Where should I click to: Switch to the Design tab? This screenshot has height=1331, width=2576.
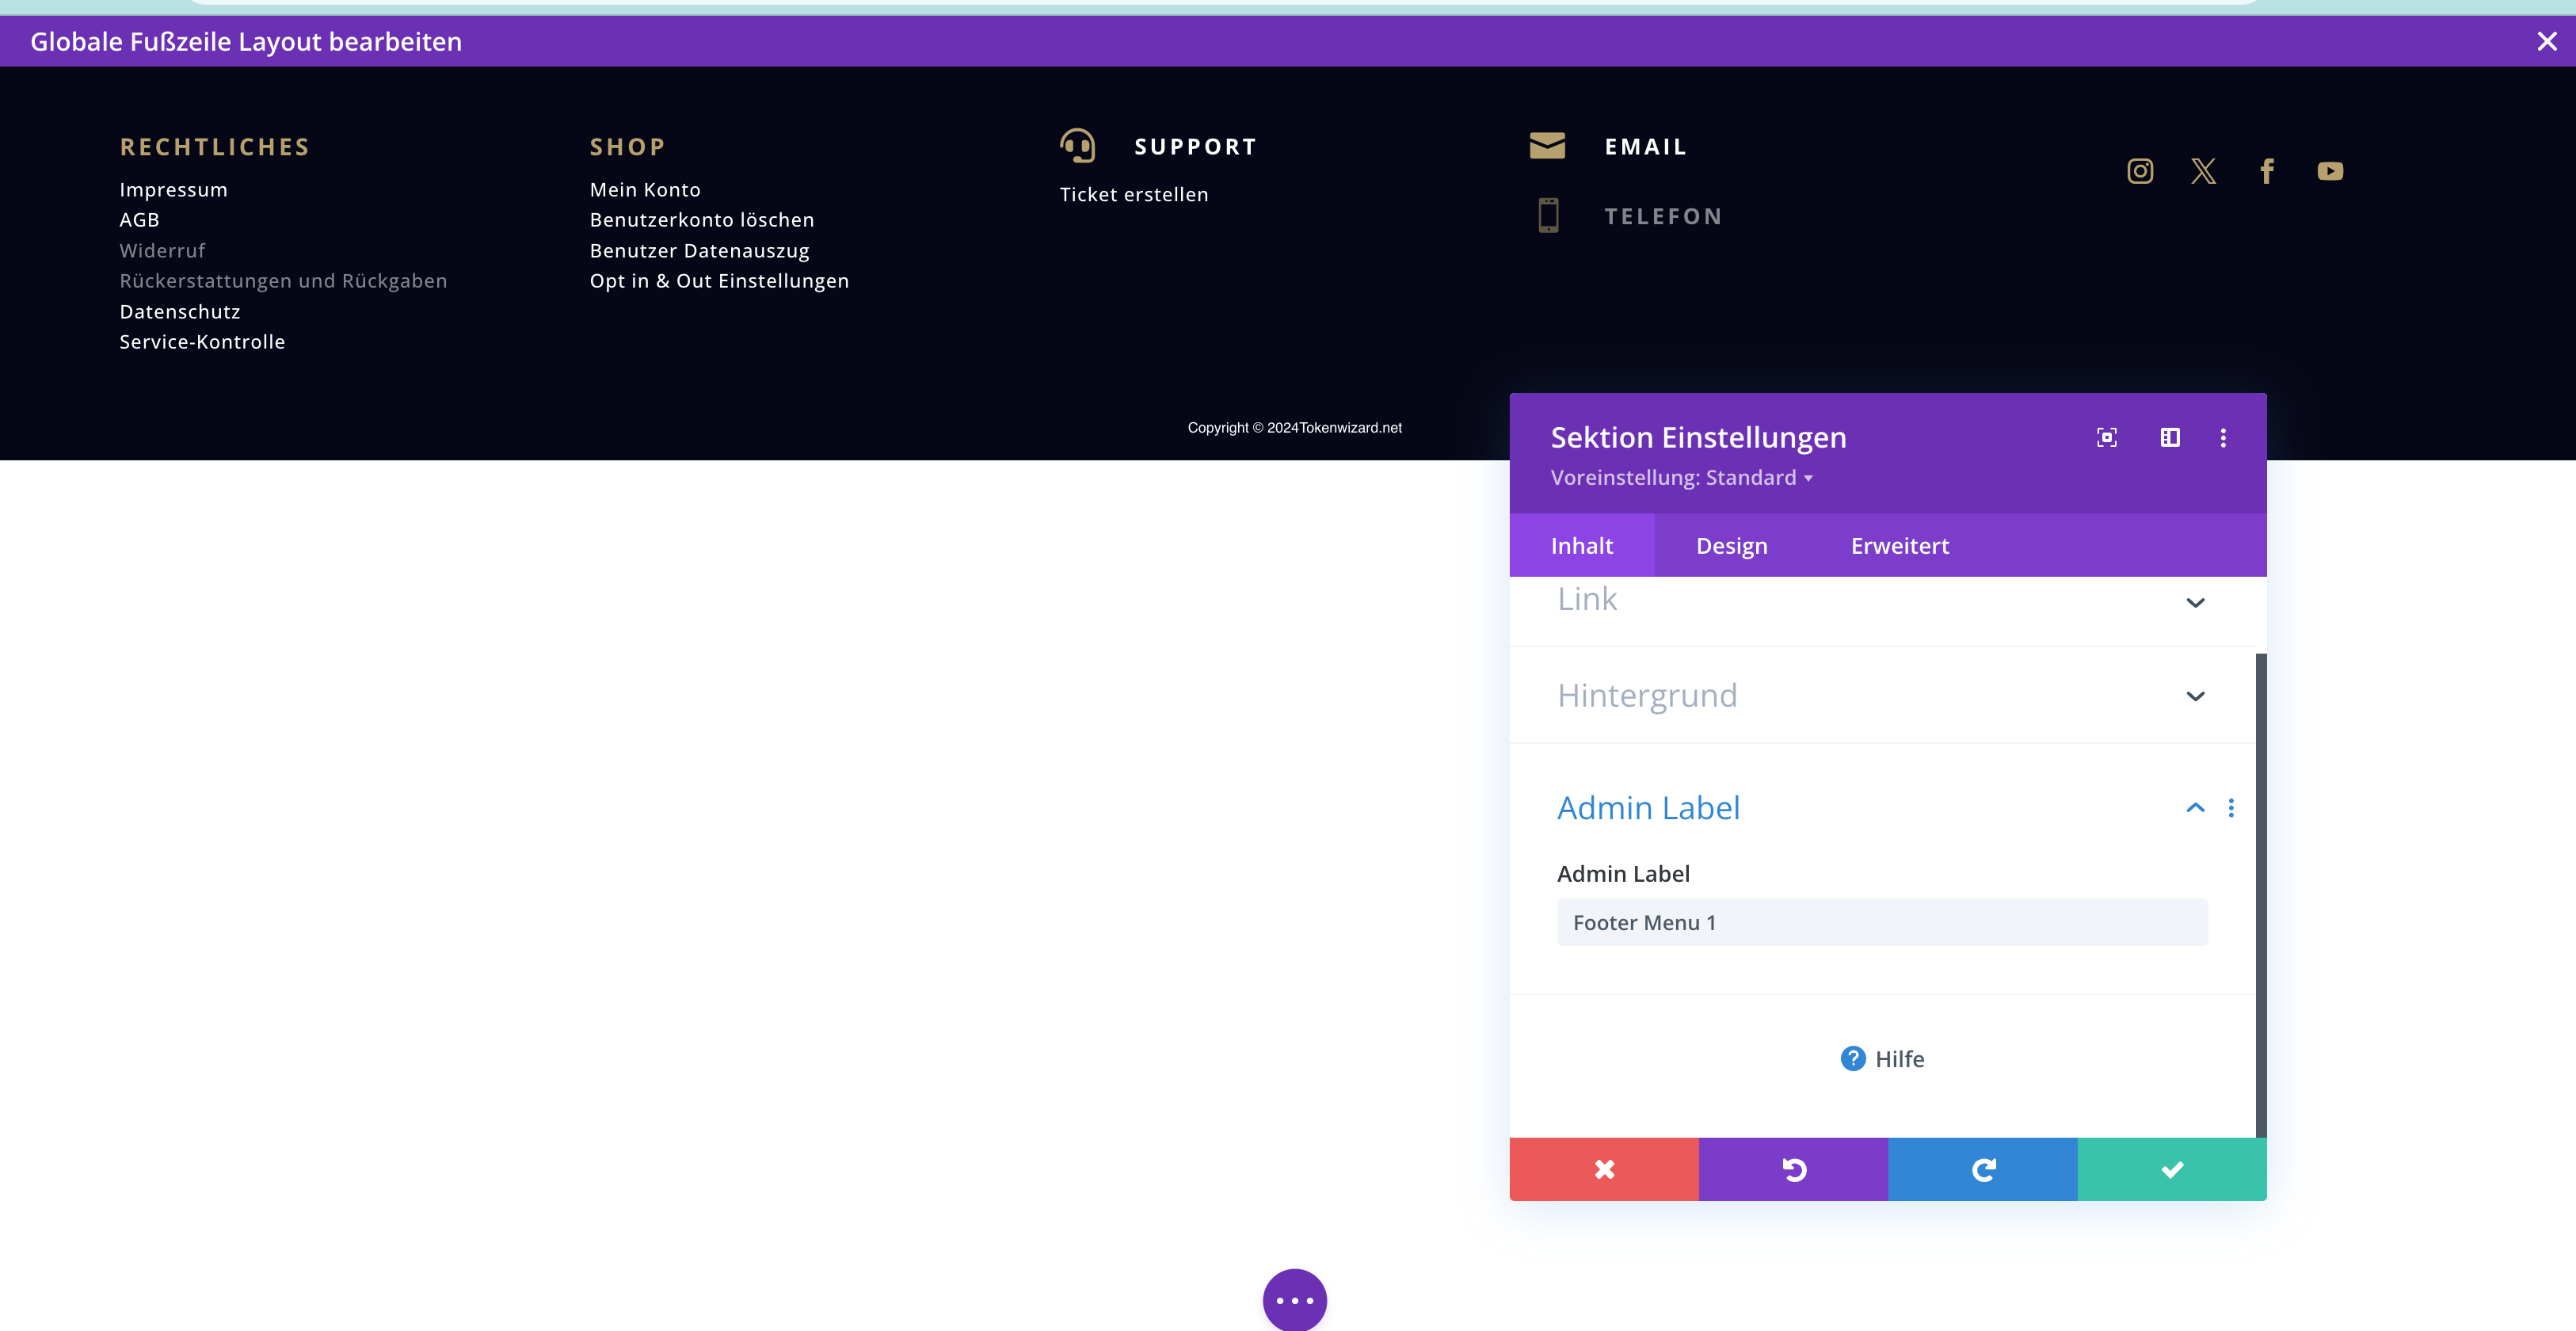[x=1732, y=546]
